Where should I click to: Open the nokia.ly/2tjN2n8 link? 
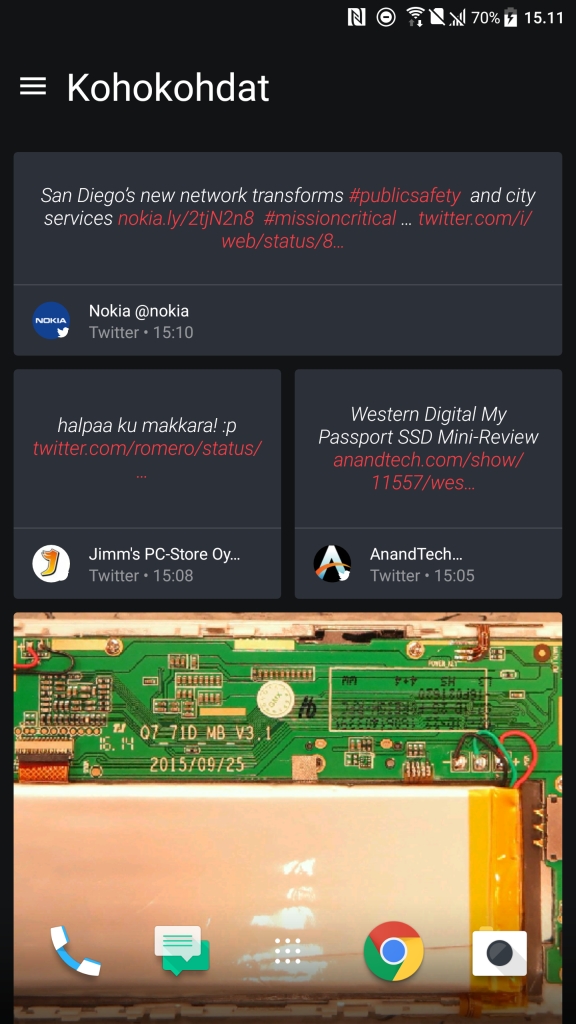(185, 218)
